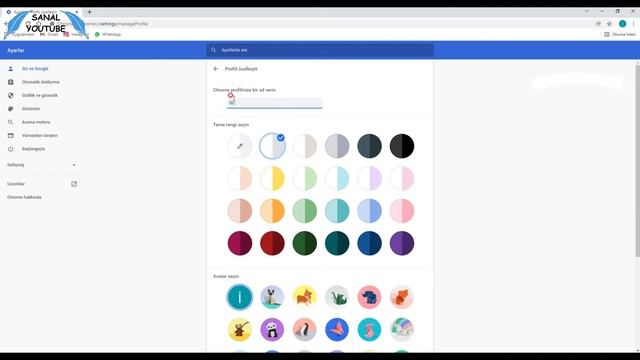This screenshot has height=360, width=640.
Task: Open Chrome hakkında page
Action: 24,197
